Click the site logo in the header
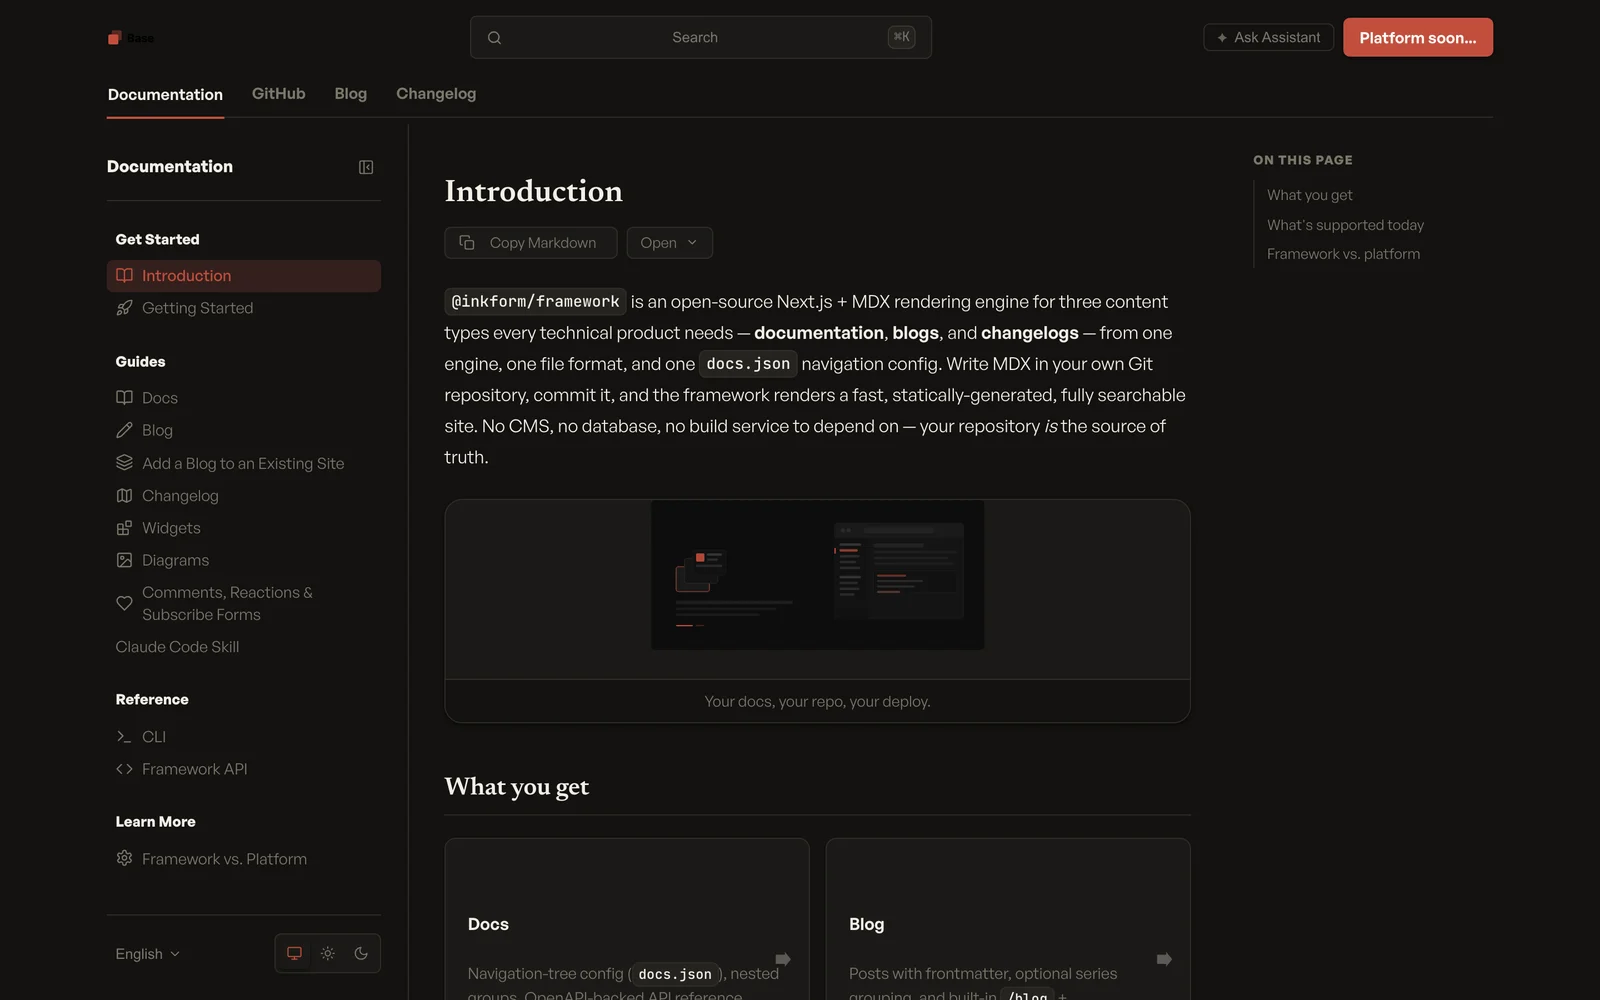The width and height of the screenshot is (1600, 1000). 131,38
